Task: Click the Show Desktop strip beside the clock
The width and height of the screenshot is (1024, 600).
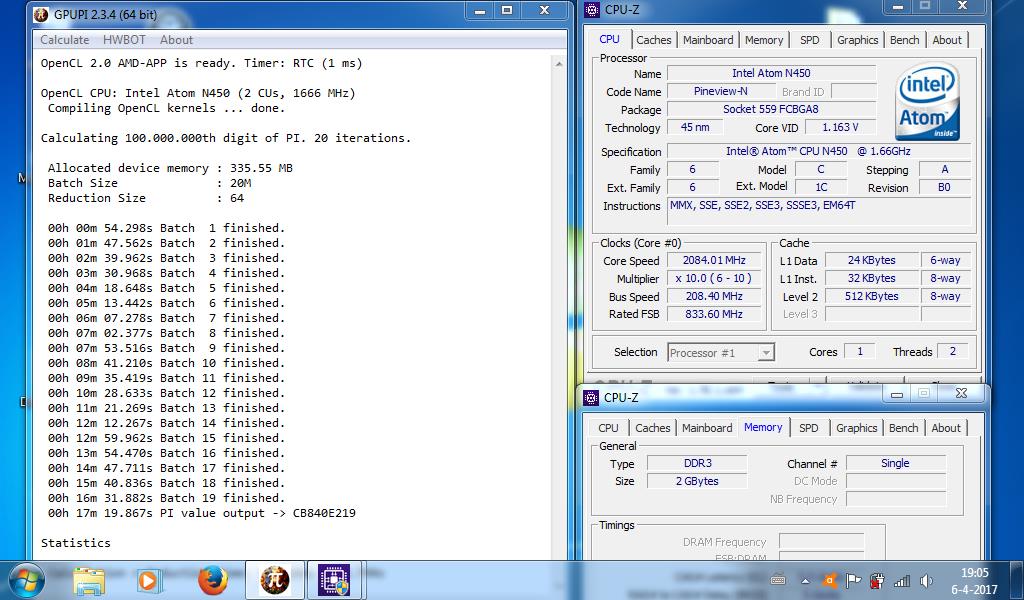Action: [x=1017, y=580]
